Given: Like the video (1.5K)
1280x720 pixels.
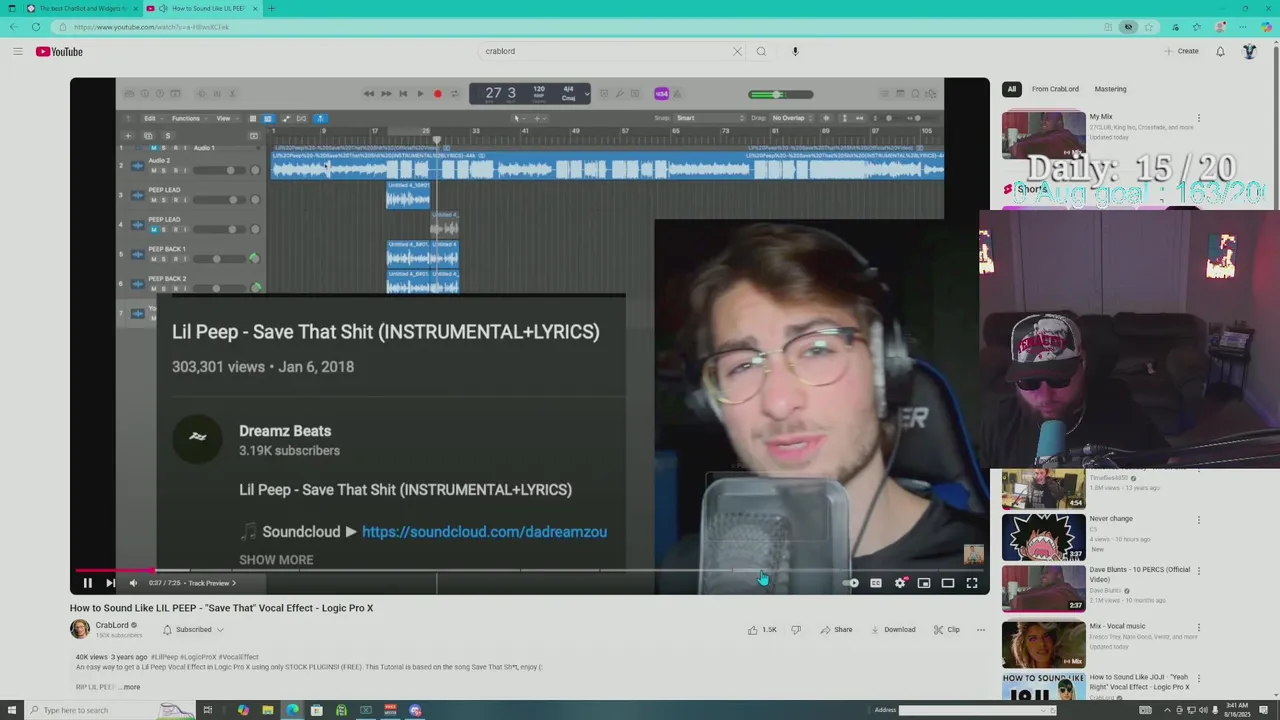Looking at the screenshot, I should tap(762, 630).
